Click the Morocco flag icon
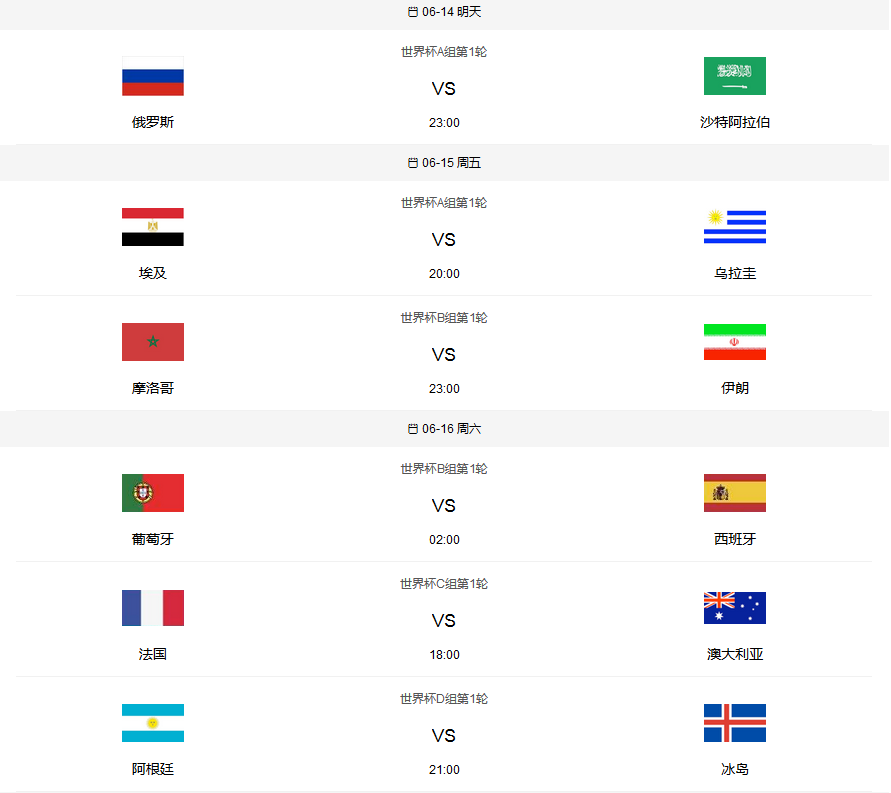 pyautogui.click(x=153, y=342)
